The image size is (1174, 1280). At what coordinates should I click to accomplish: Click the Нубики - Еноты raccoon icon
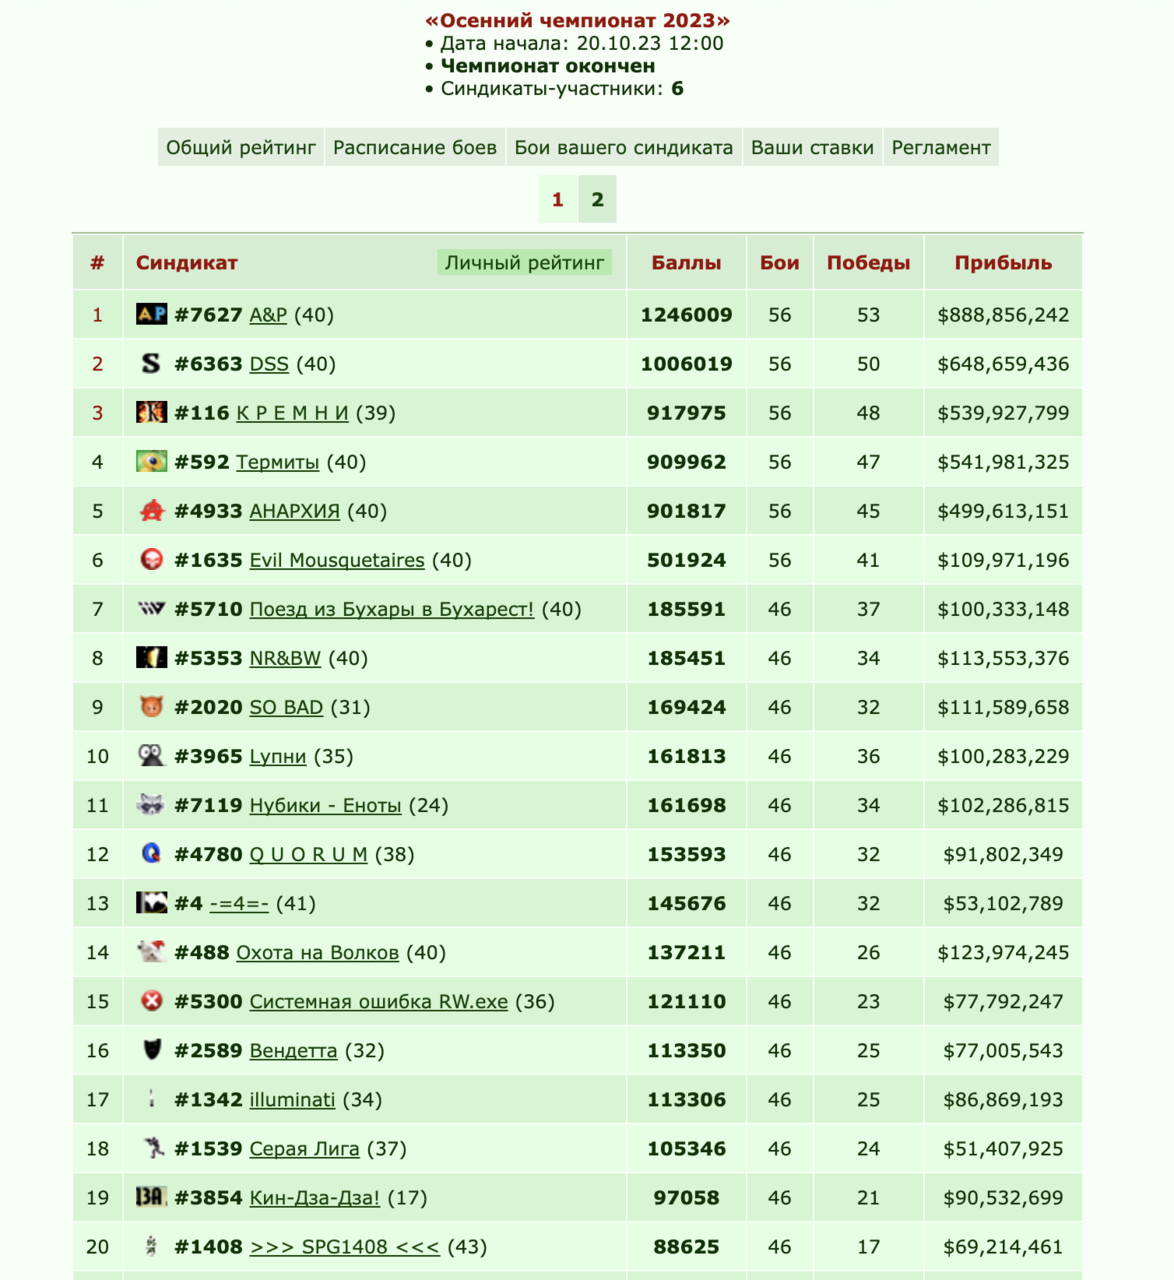(151, 804)
